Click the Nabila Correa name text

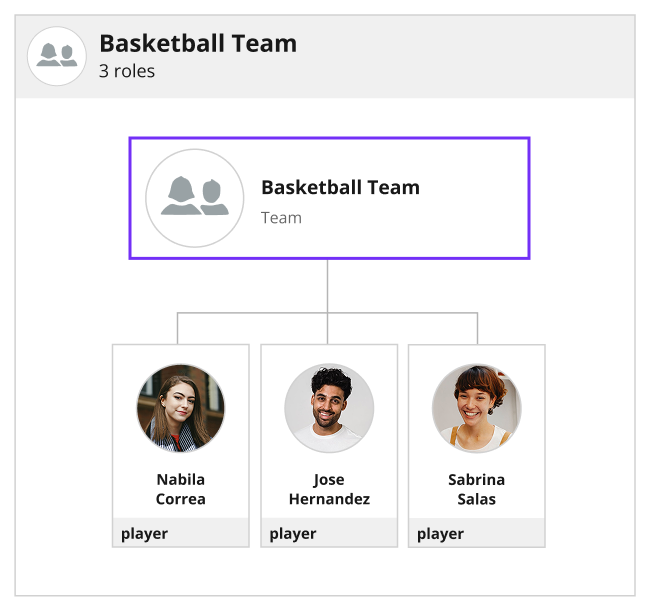coord(181,489)
